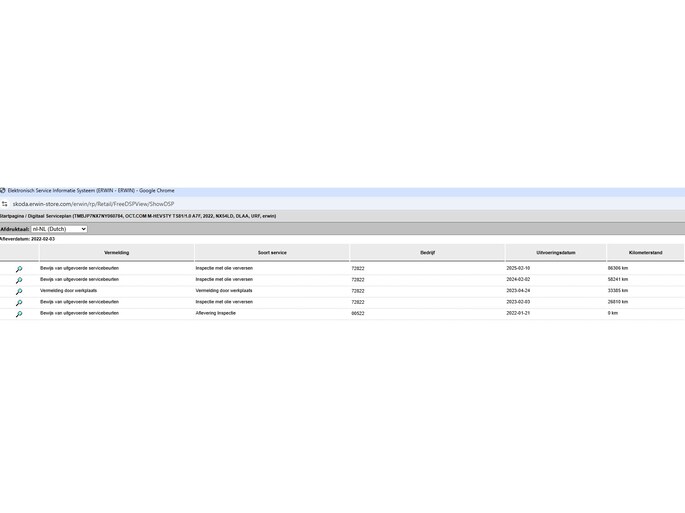Image resolution: width=685 pixels, height=513 pixels.
Task: Select the 2022-01-21 date cell
Action: tap(519, 313)
